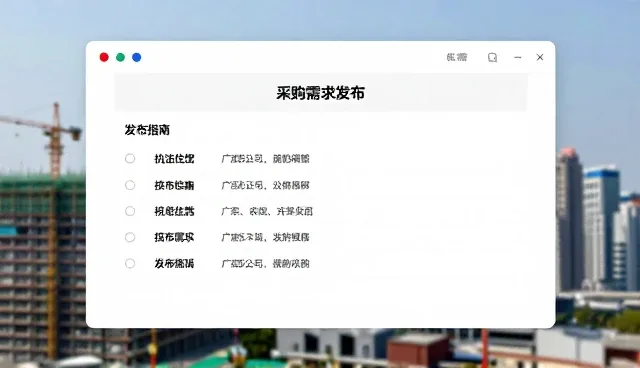Click the green dot in the title bar
This screenshot has width=640, height=368.
coord(120,58)
